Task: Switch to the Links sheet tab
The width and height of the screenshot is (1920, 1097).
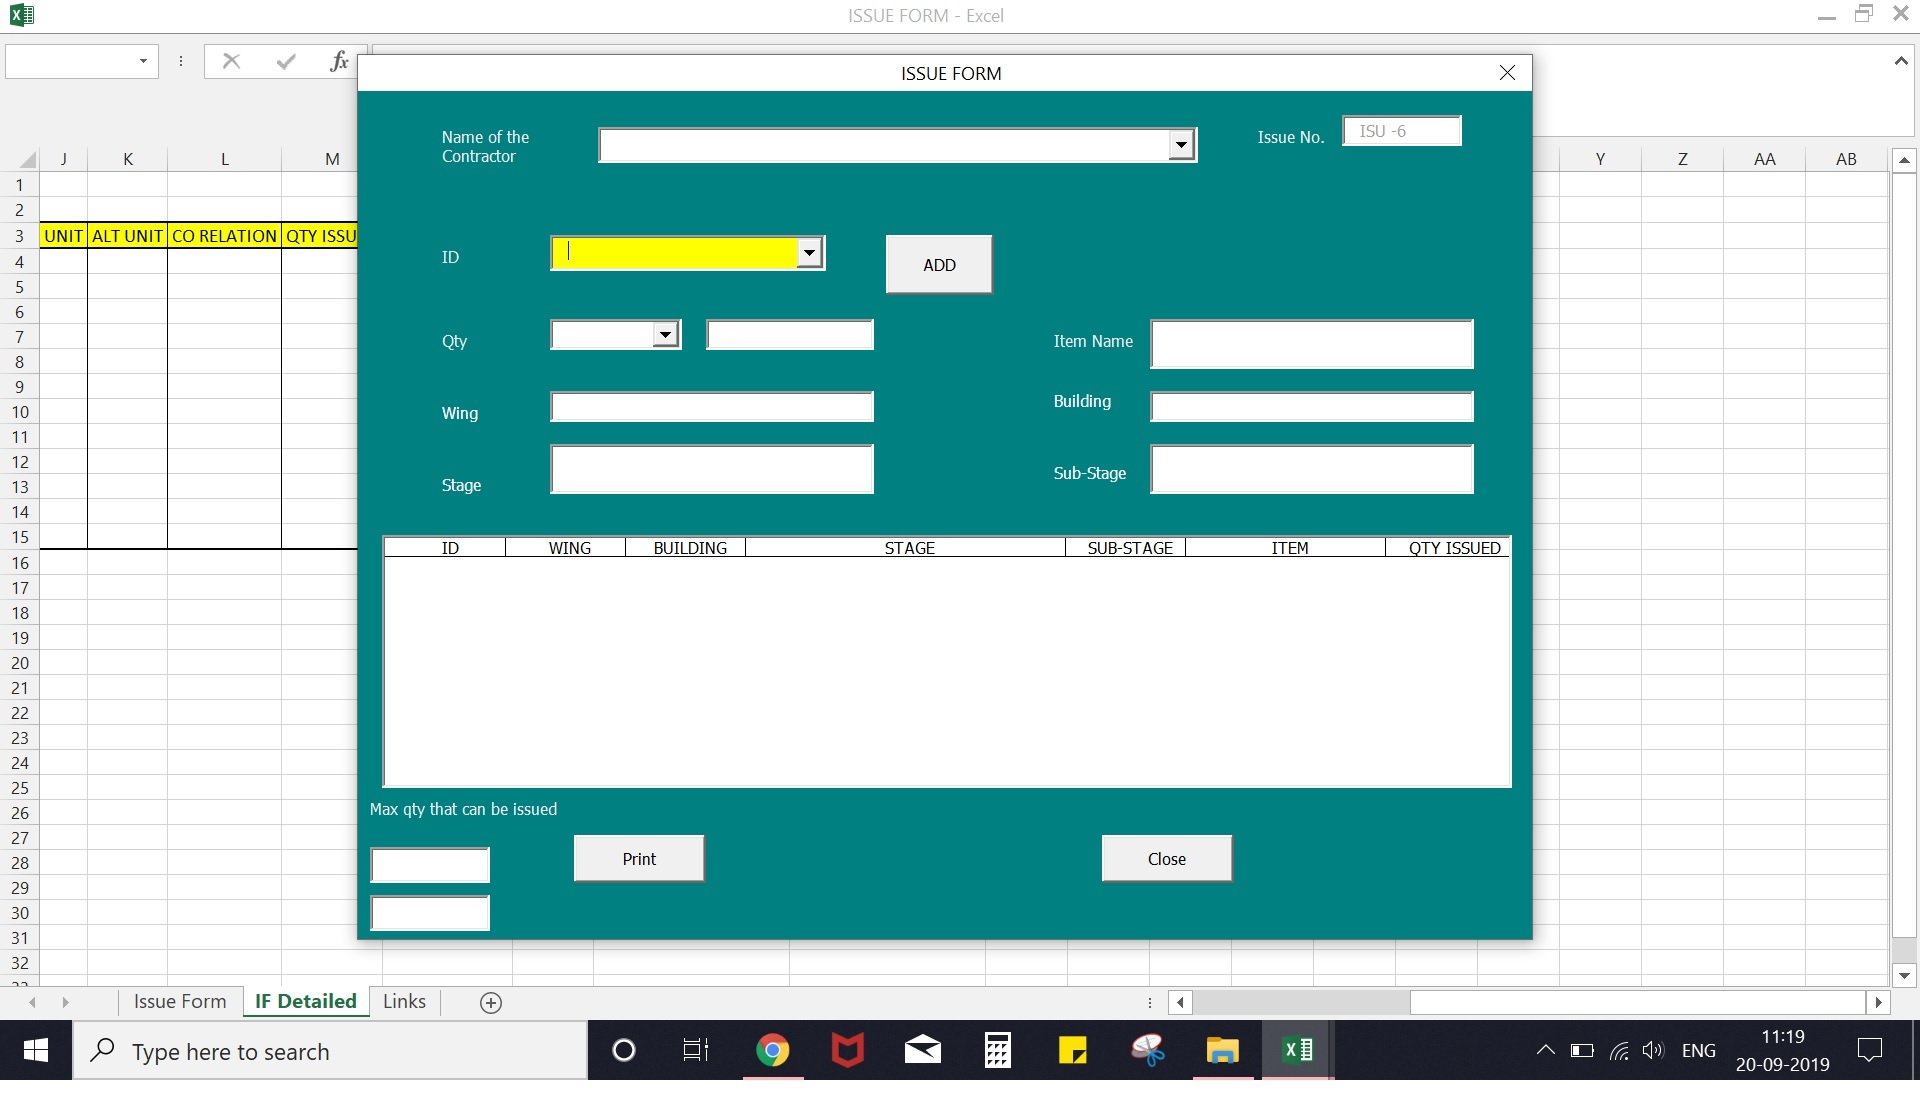Action: point(404,1001)
